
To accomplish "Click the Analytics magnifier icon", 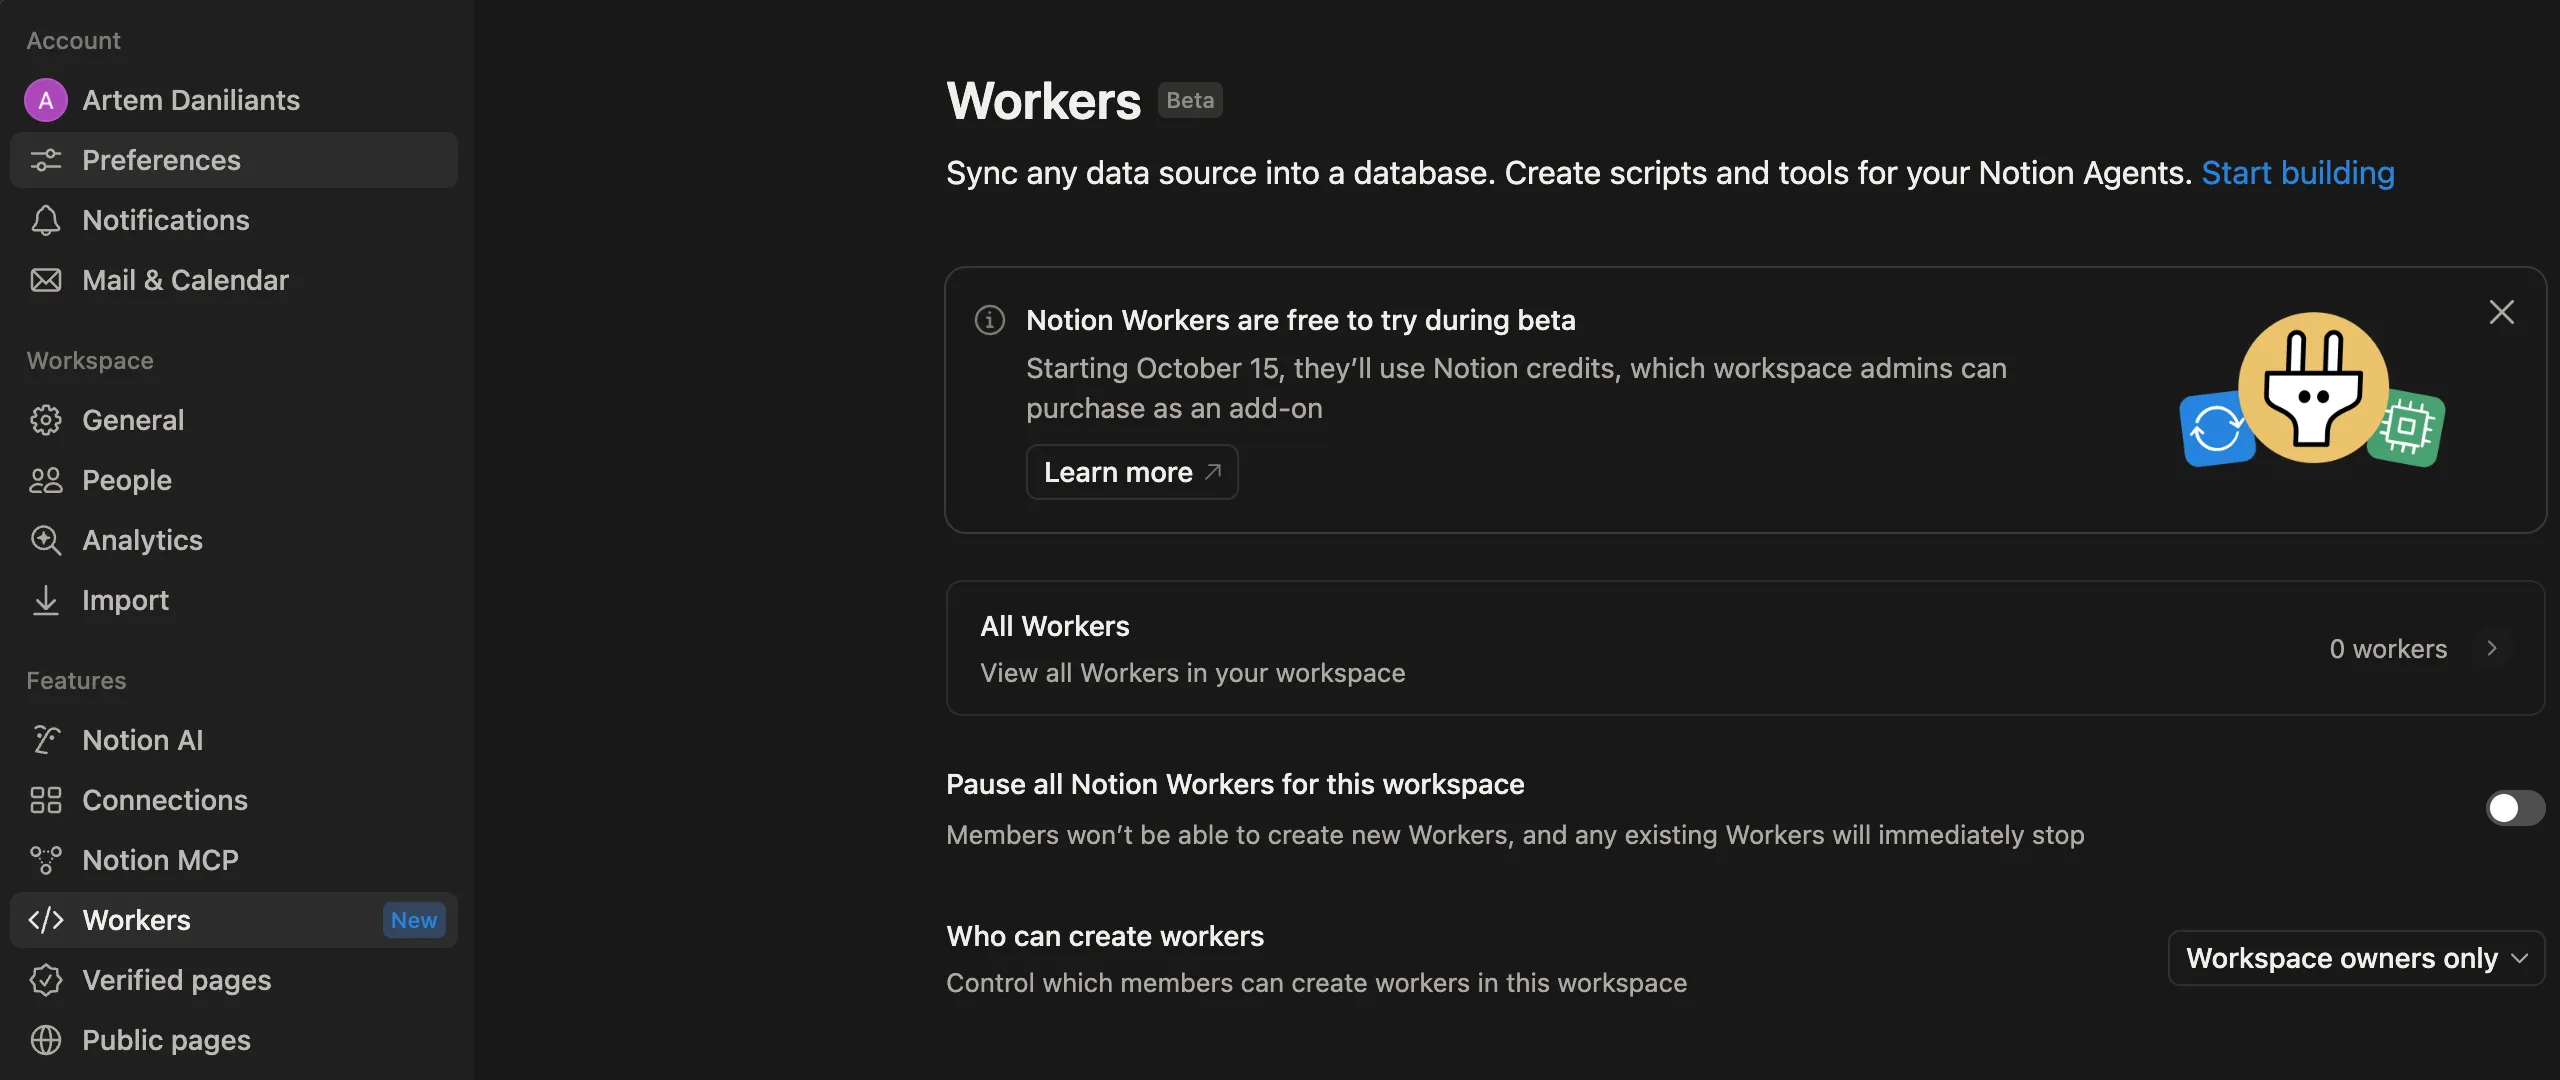I will [46, 540].
